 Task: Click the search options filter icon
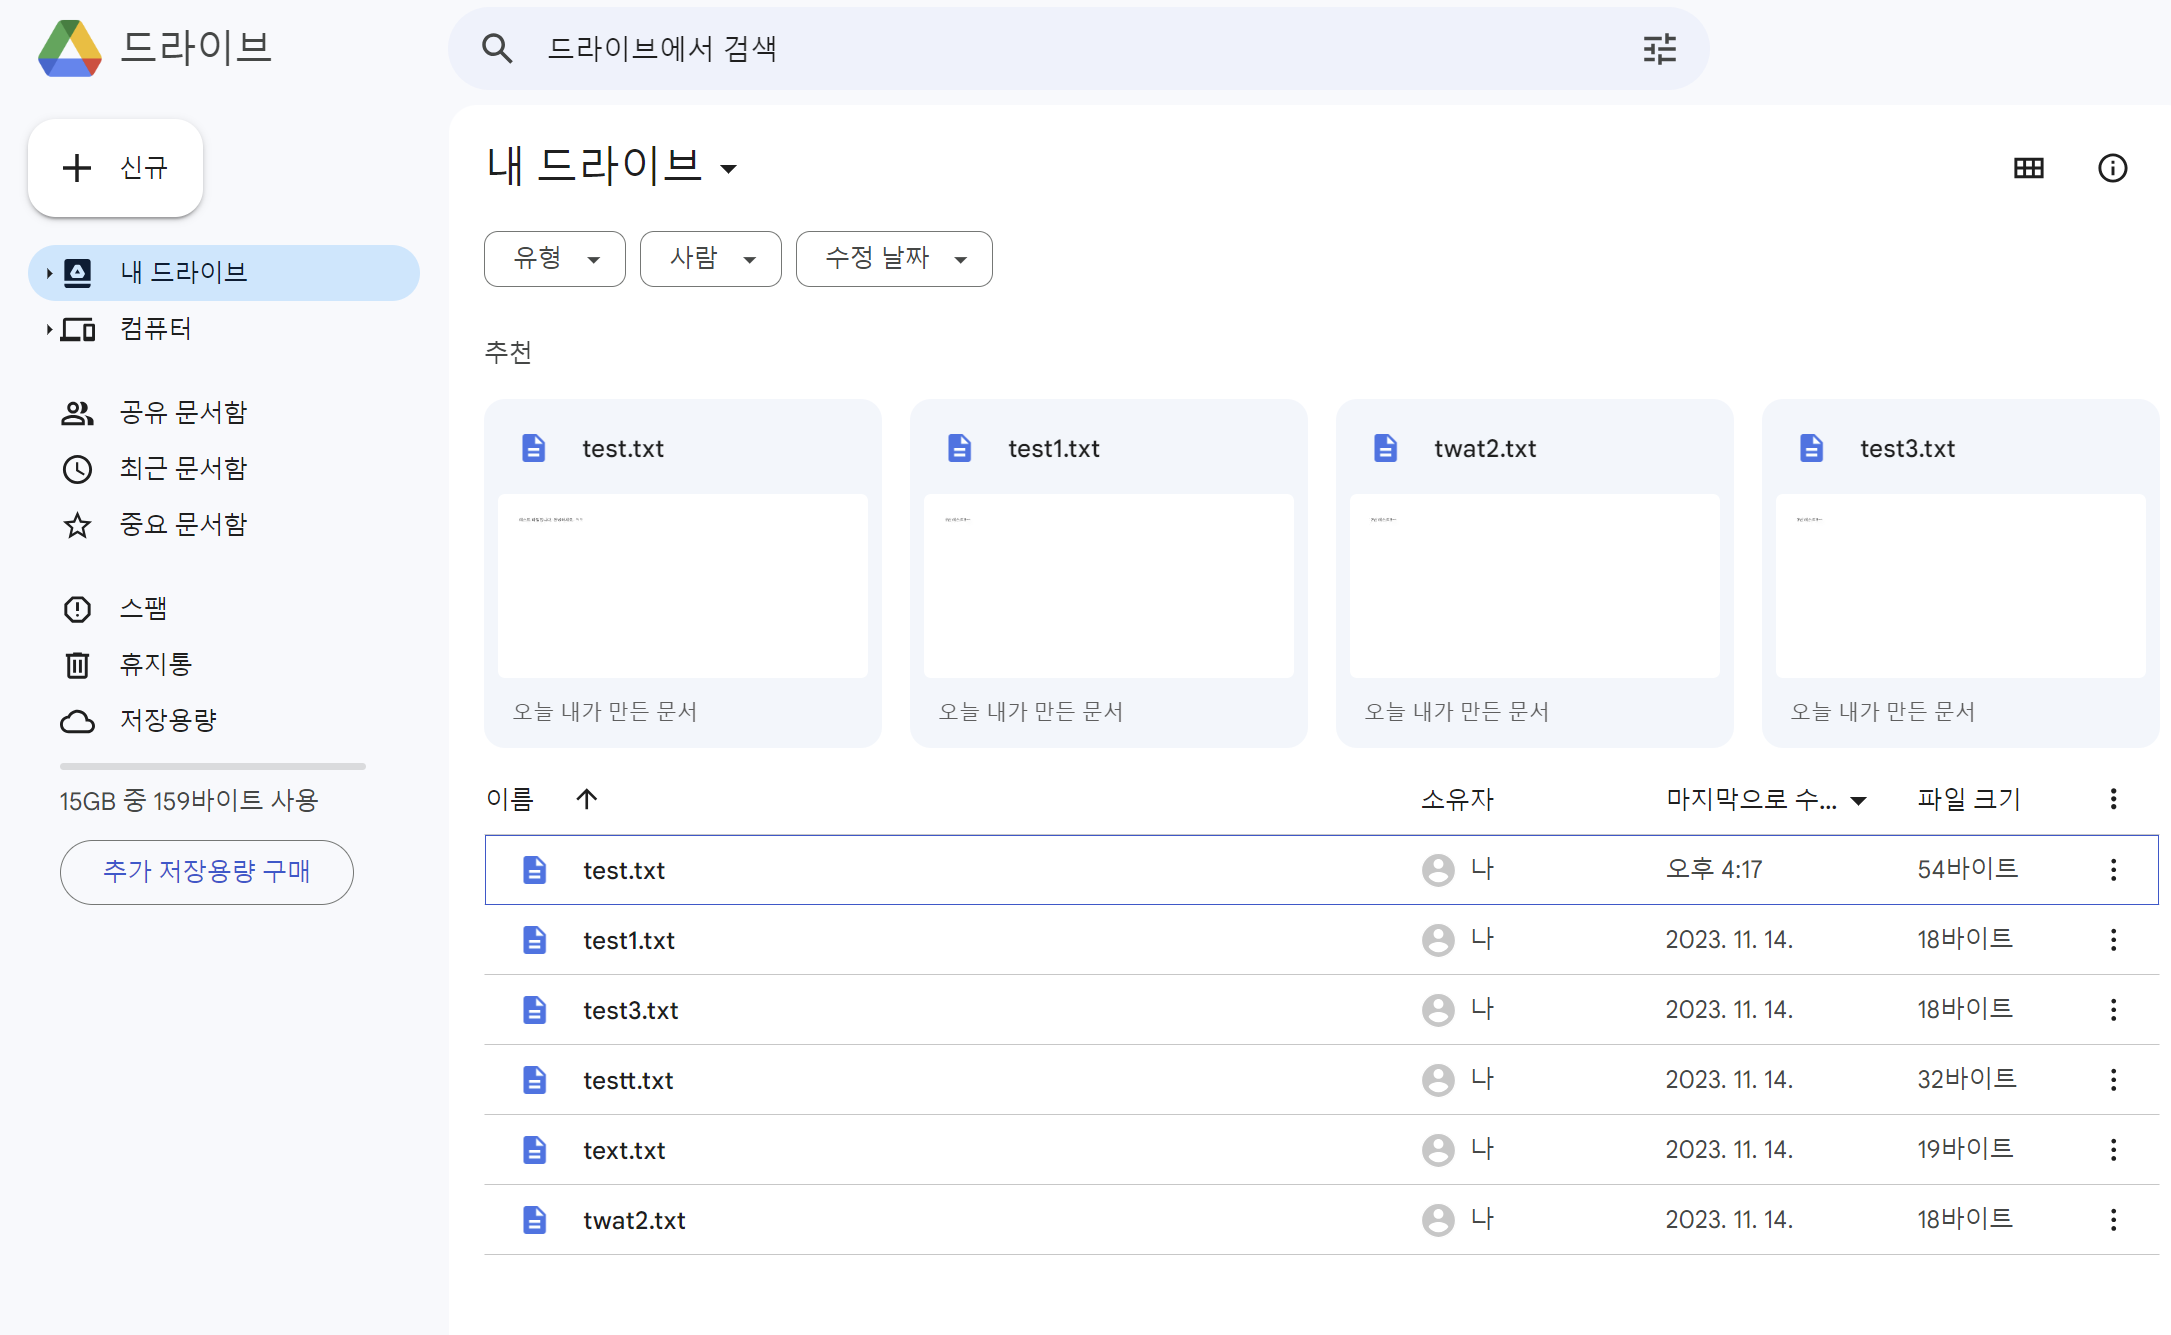(1659, 49)
